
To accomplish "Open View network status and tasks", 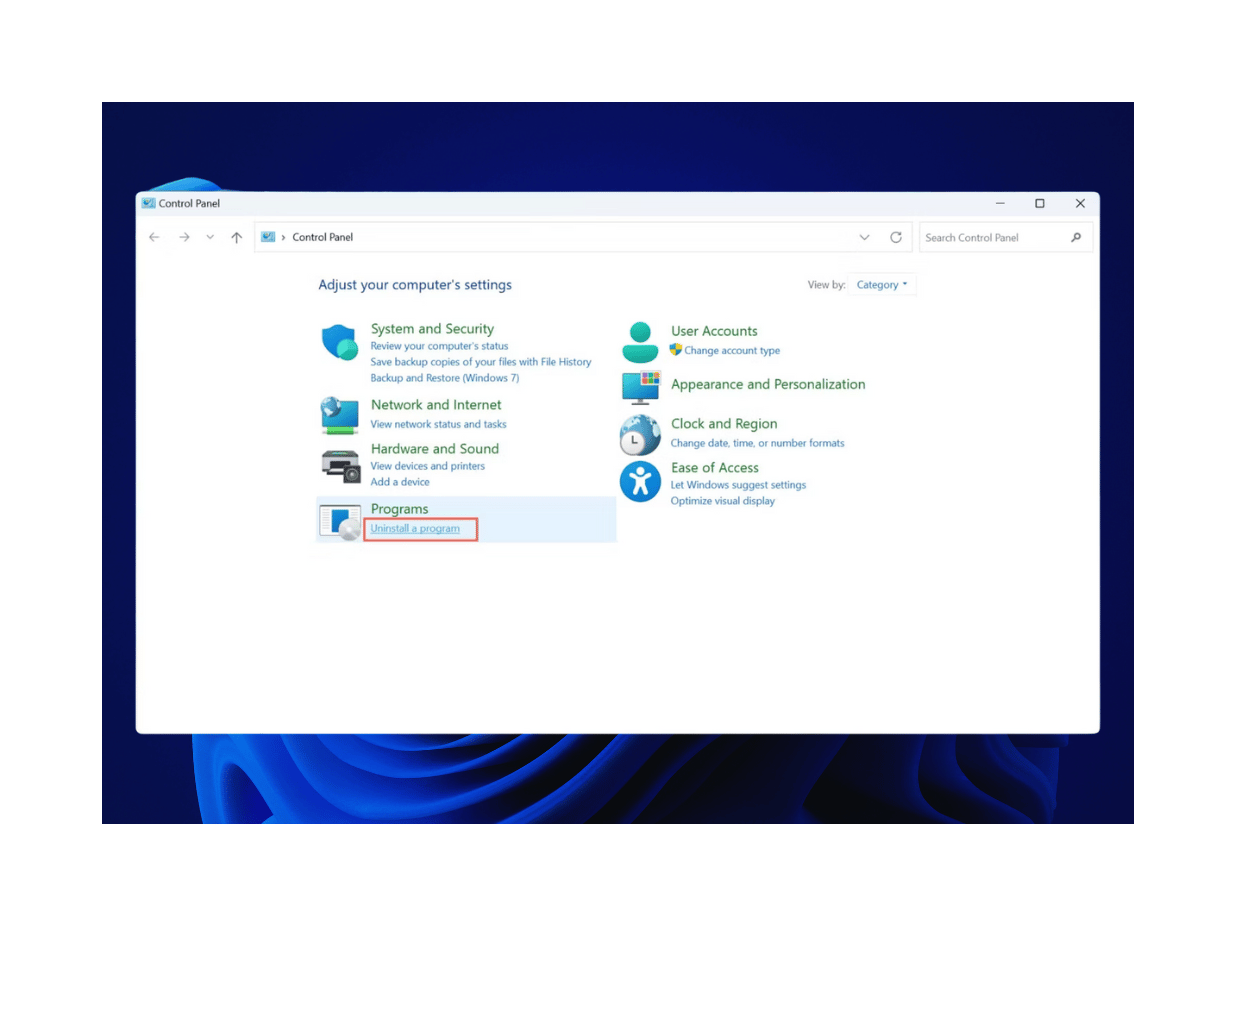I will click(438, 424).
